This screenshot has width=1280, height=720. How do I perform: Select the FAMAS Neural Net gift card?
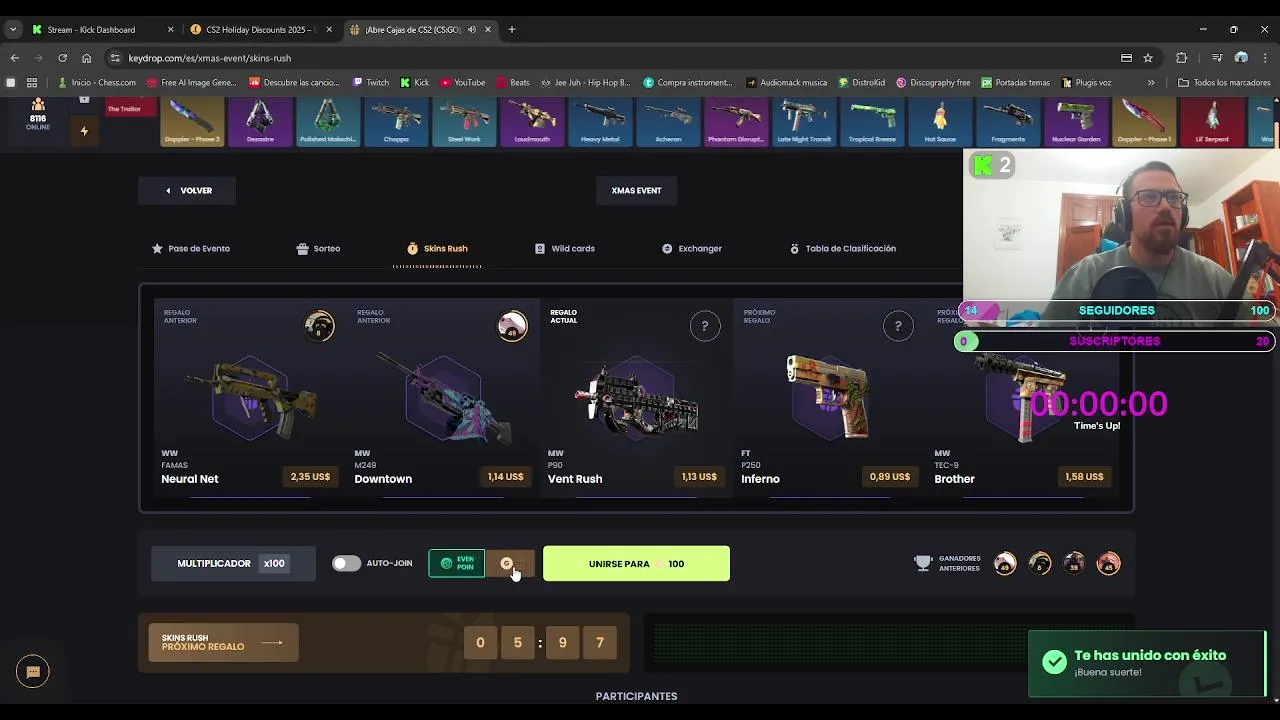[250, 397]
